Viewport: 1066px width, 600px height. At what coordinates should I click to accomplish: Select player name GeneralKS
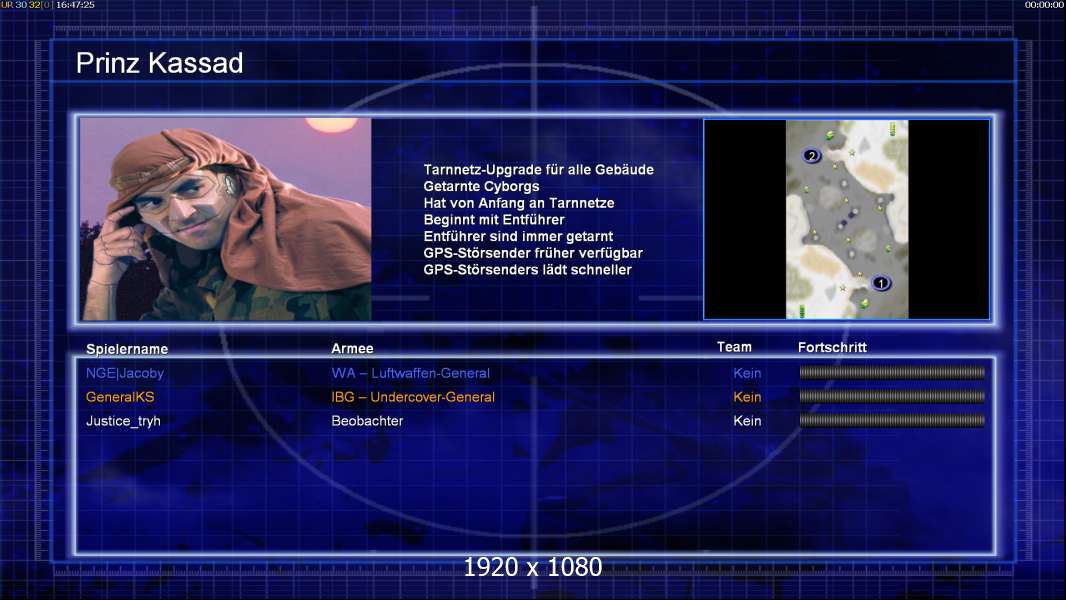[120, 397]
